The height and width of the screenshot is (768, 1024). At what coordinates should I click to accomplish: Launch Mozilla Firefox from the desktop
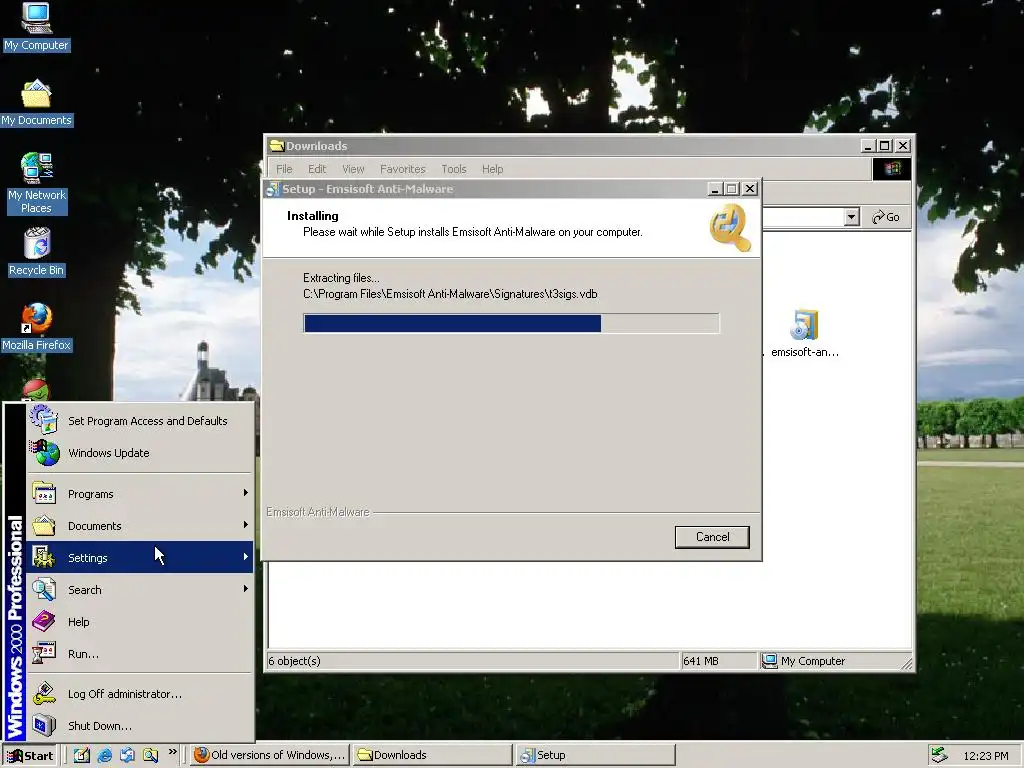coord(37,327)
